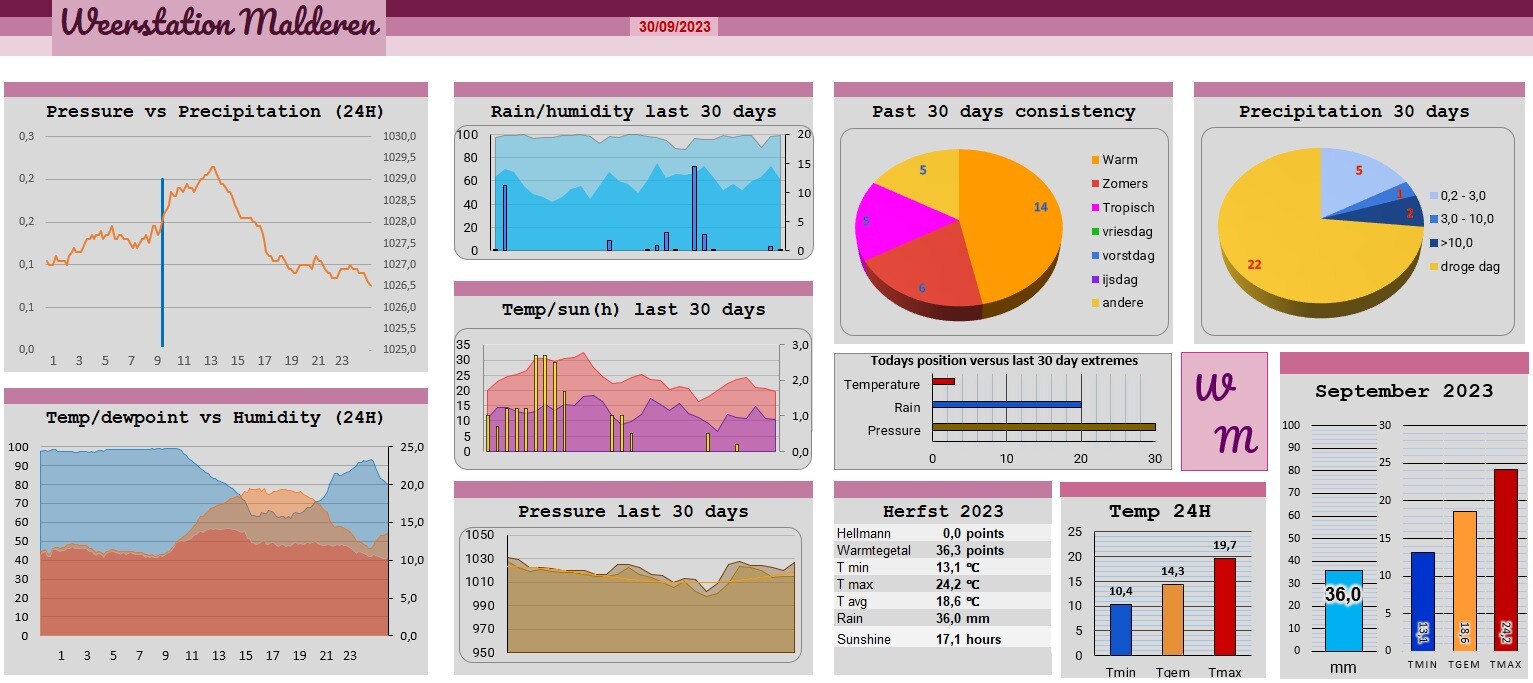1533x683 pixels.
Task: Click the WM logo tile
Action: pos(1224,411)
